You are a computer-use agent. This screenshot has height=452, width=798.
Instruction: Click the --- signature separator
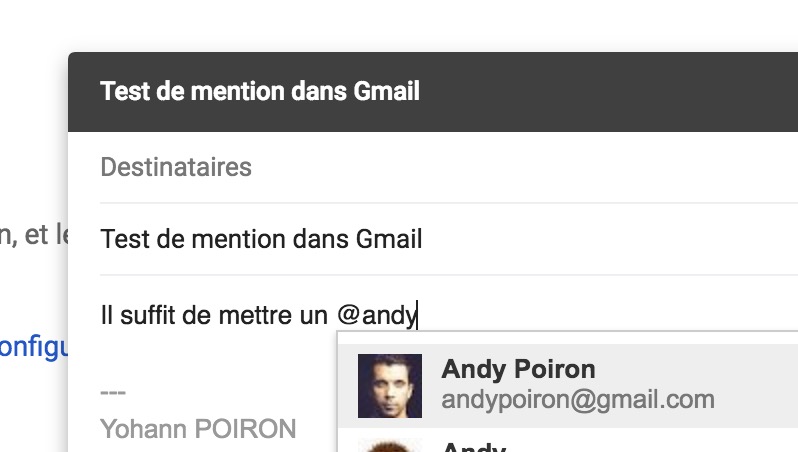click(x=113, y=391)
